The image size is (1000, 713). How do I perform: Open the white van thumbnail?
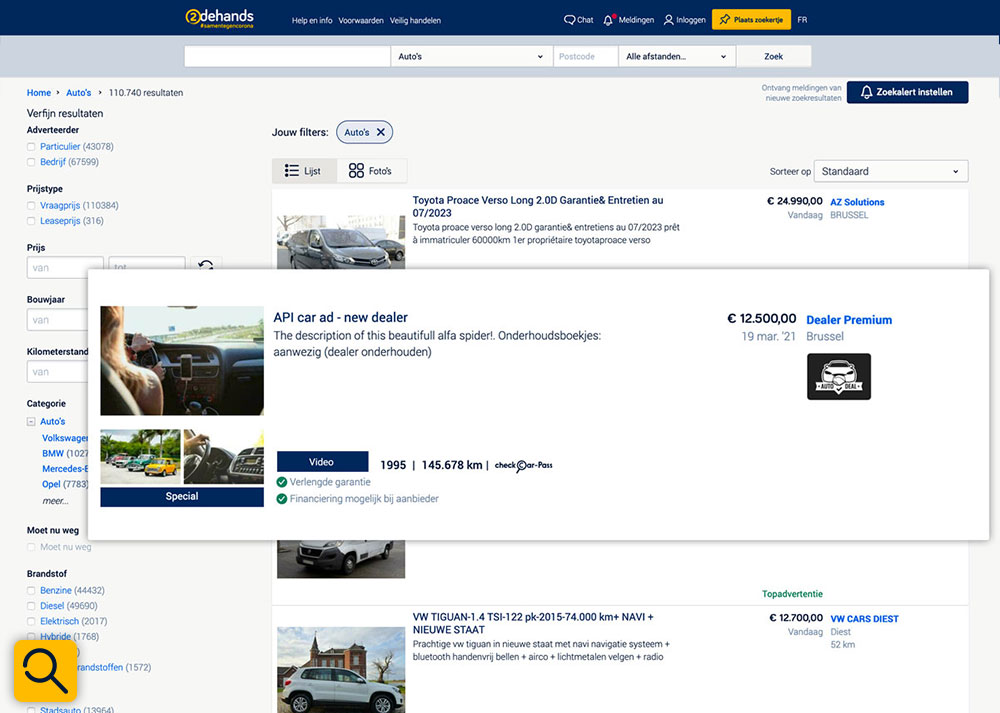(x=341, y=559)
